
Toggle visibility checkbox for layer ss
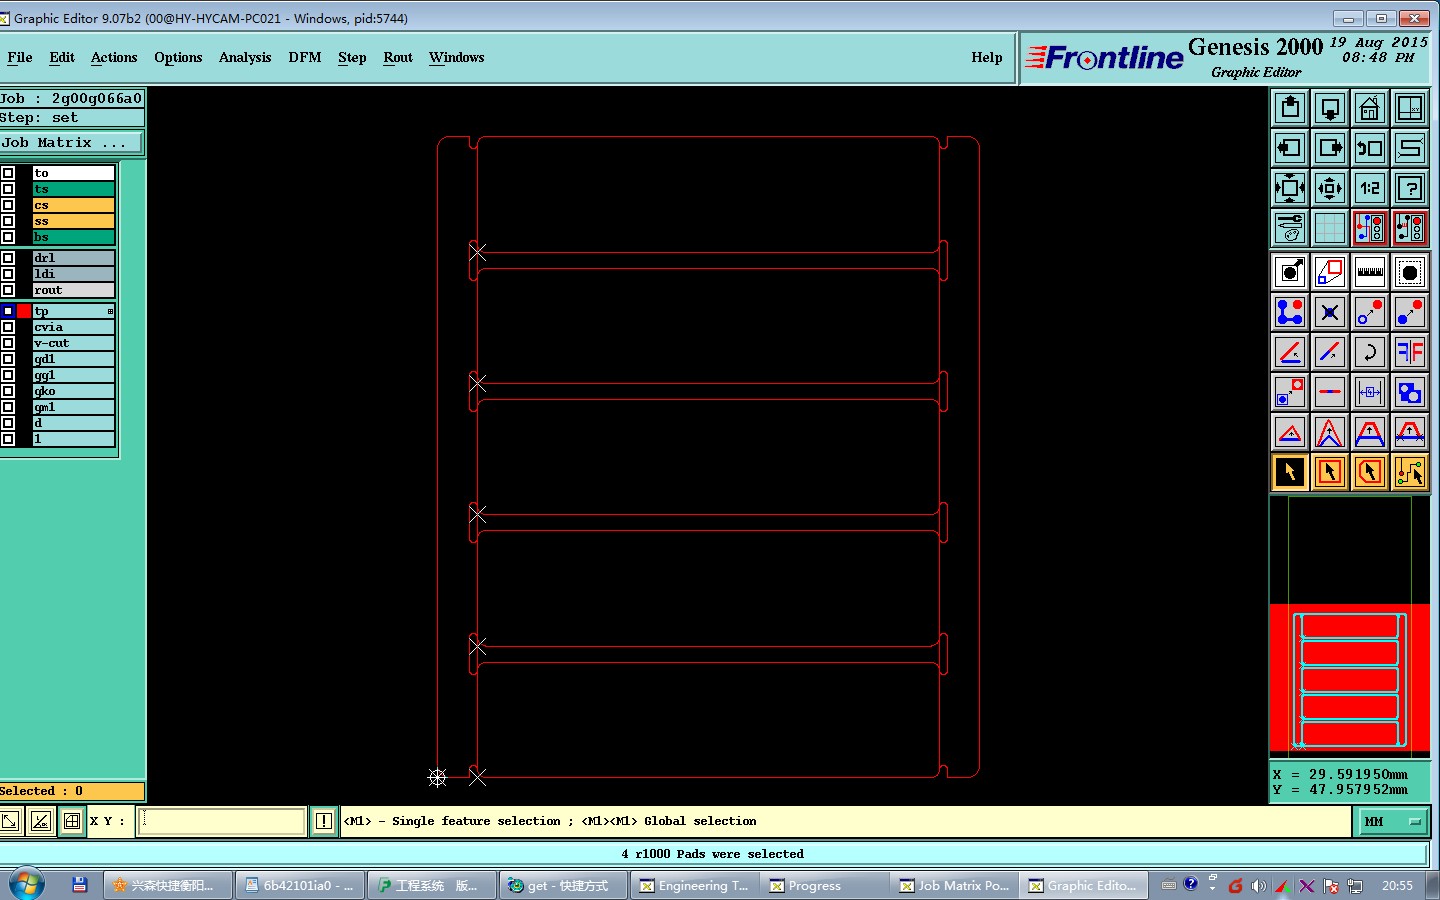8,221
